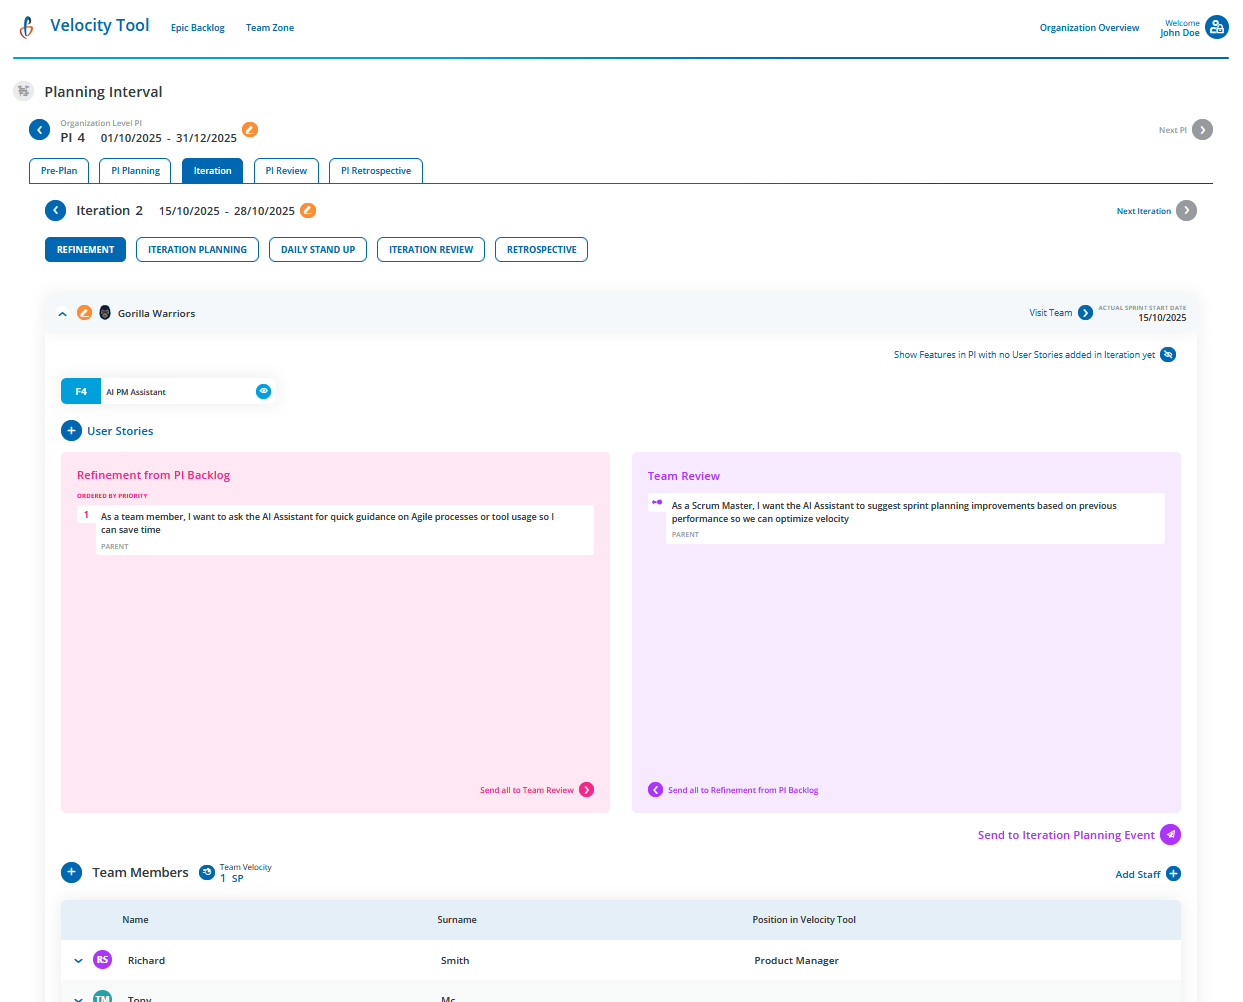Toggle showing features with no User Stories
Viewport: 1243px width, 1002px height.
pos(1168,355)
